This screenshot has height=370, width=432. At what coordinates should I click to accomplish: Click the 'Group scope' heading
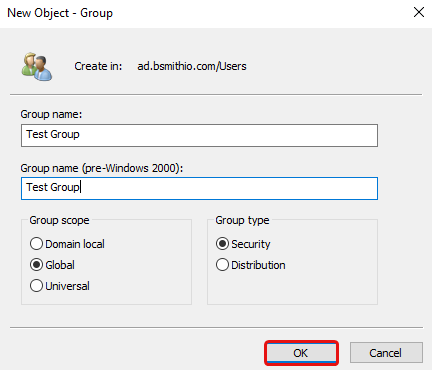coord(59,220)
